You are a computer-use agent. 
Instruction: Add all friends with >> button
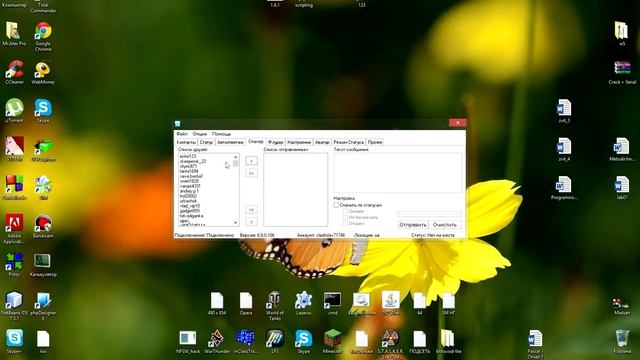(251, 173)
